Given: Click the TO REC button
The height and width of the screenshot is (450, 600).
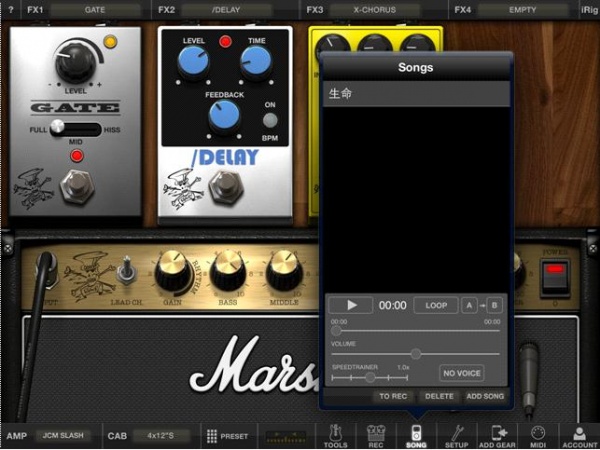Looking at the screenshot, I should [393, 396].
